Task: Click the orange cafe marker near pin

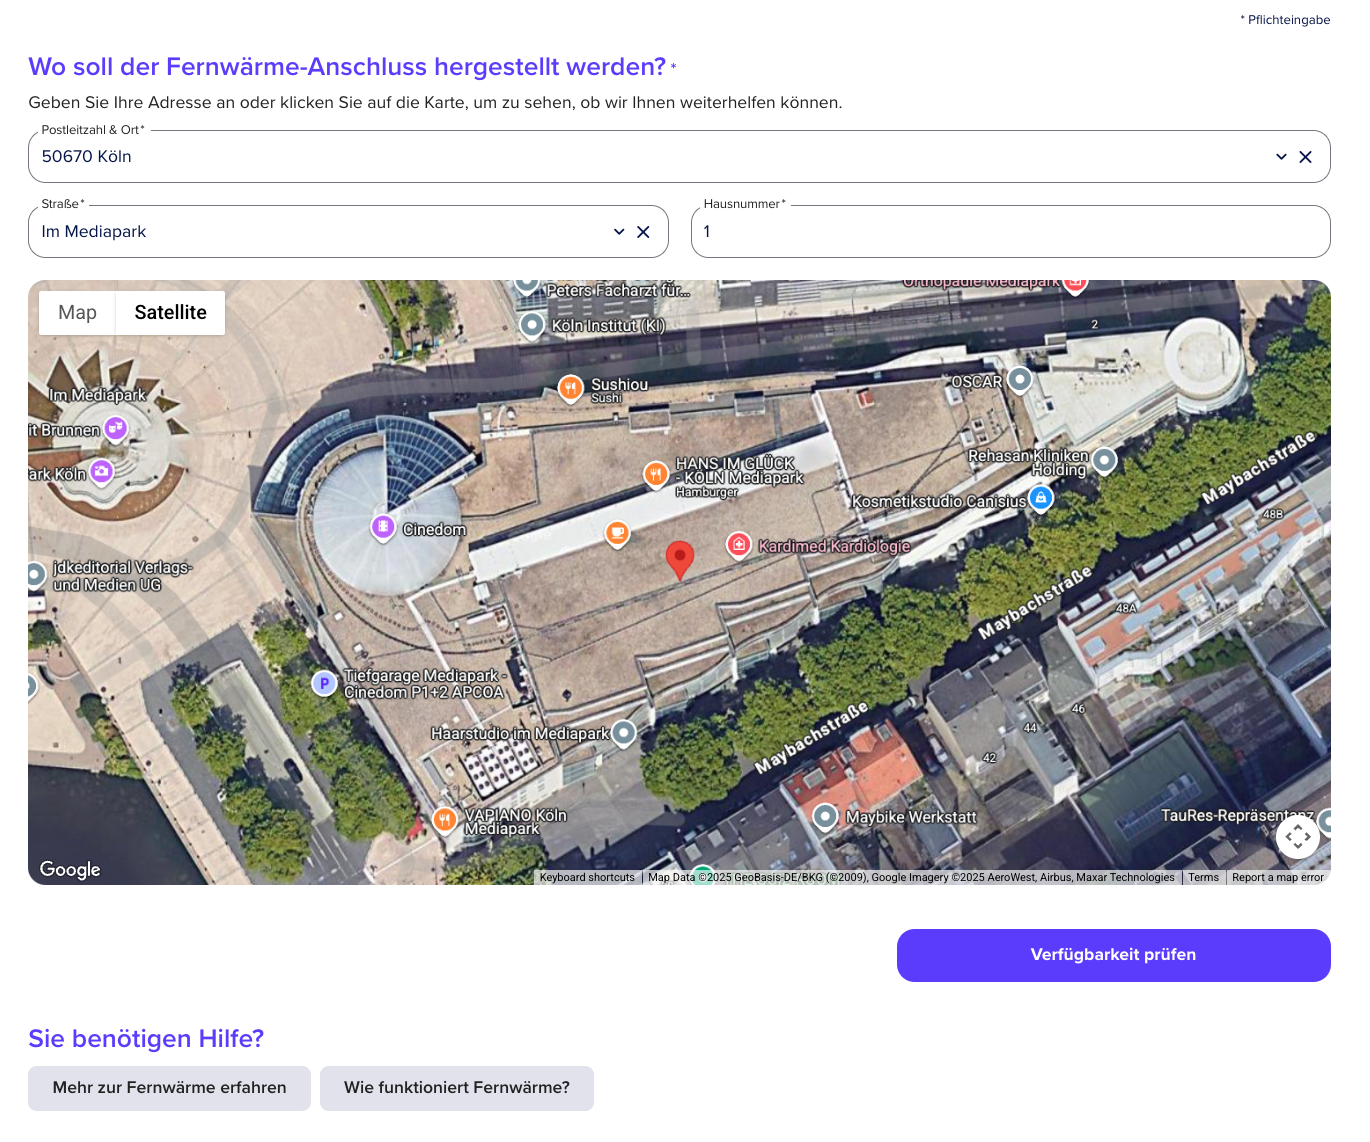Action: coord(618,534)
